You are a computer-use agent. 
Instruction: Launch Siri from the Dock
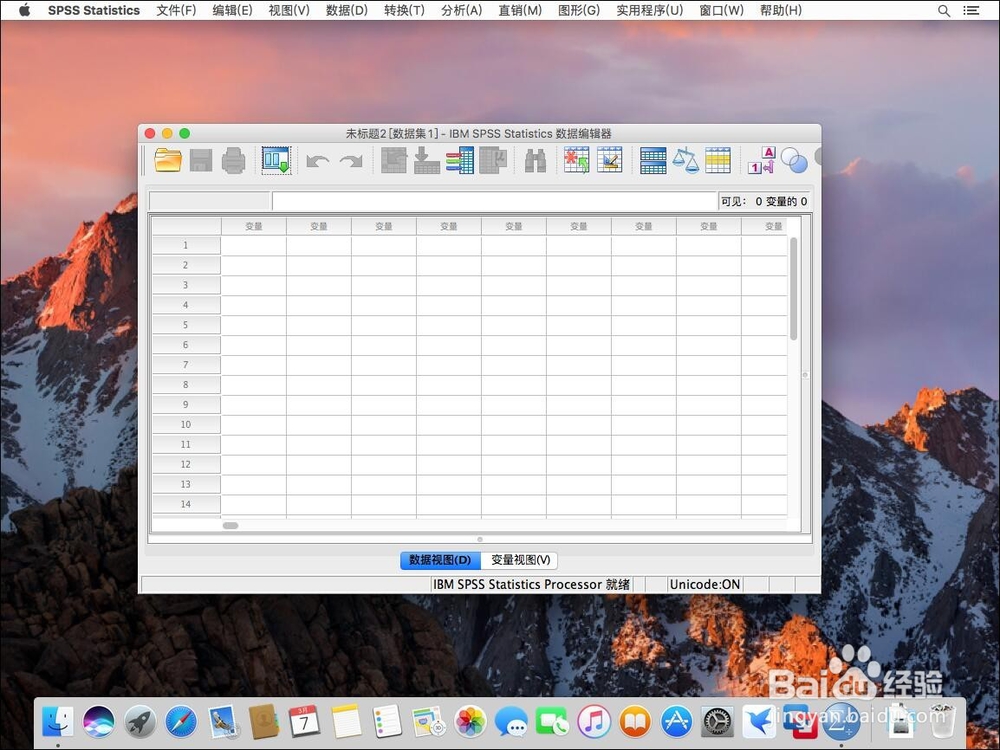click(x=99, y=721)
